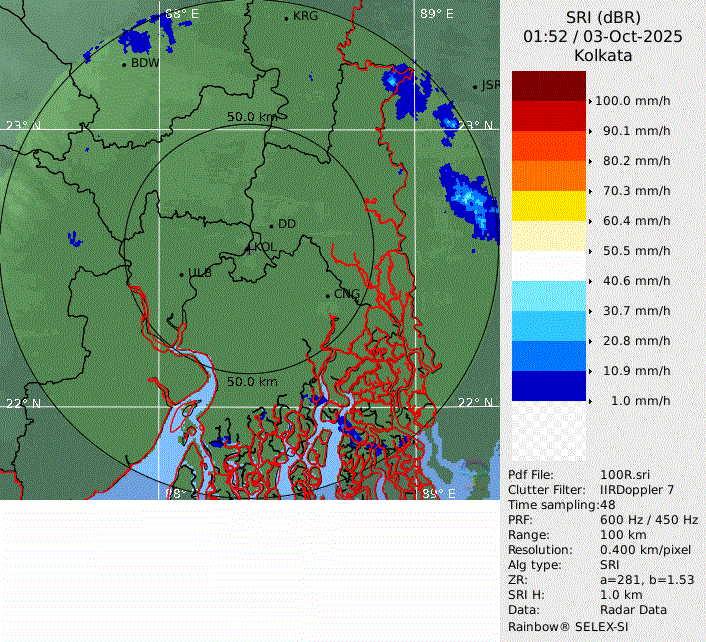The image size is (706, 642).
Task: Click the dark blue 1.0 mm/h swatch
Action: pyautogui.click(x=548, y=386)
